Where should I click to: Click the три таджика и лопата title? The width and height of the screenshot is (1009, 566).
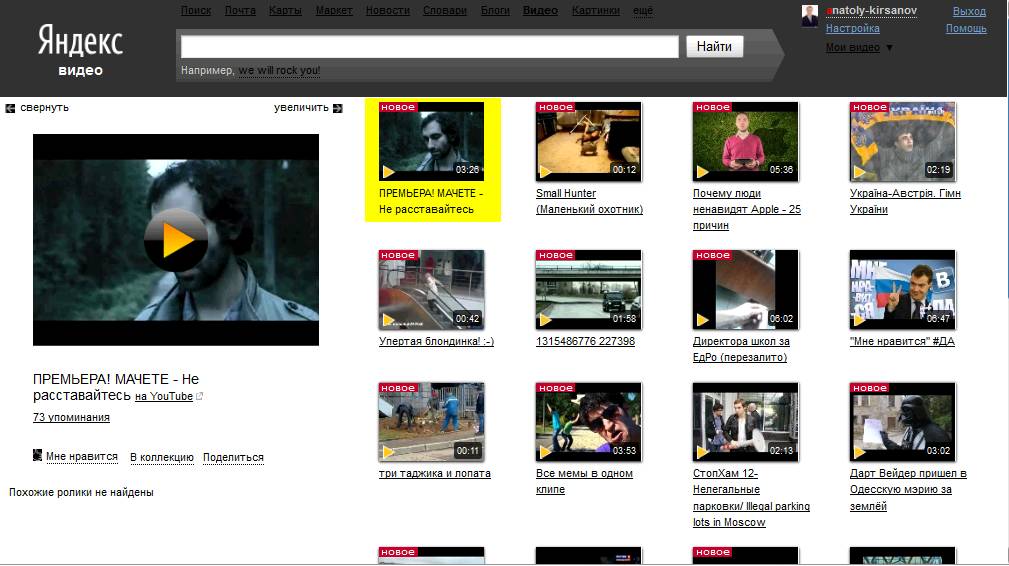pyautogui.click(x=434, y=473)
